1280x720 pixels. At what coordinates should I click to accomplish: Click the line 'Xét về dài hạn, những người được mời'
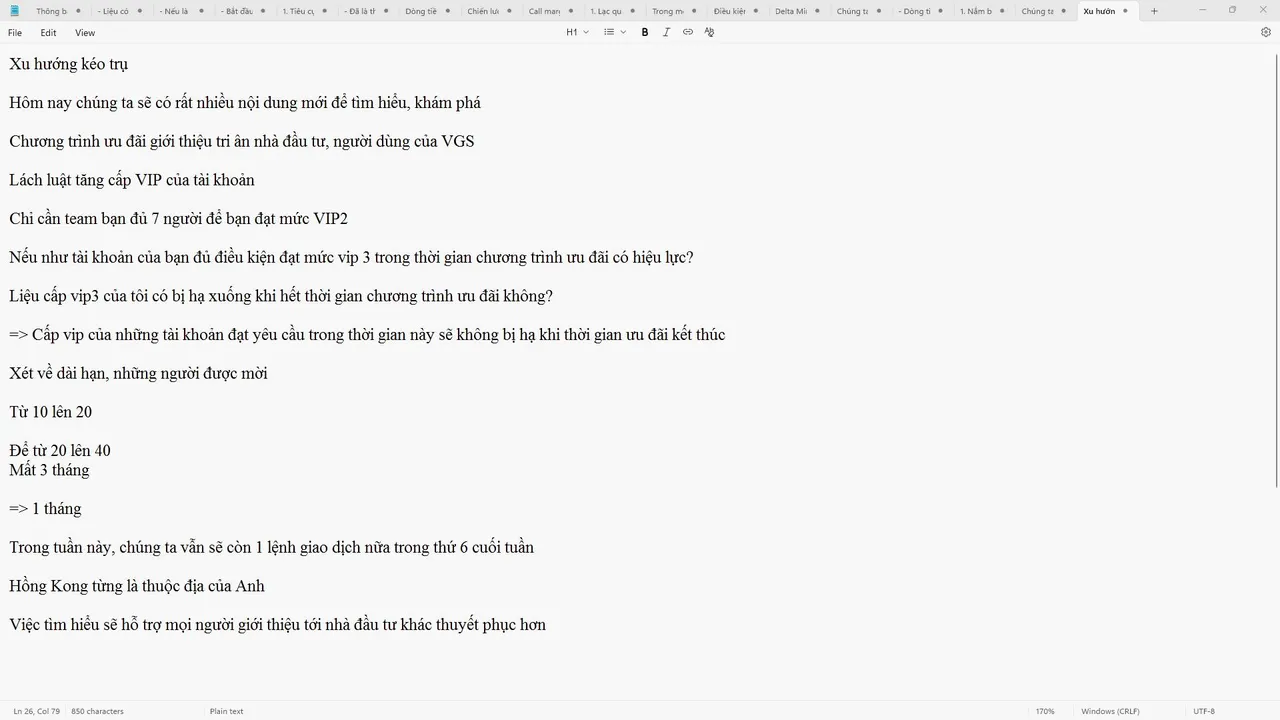pyautogui.click(x=138, y=373)
